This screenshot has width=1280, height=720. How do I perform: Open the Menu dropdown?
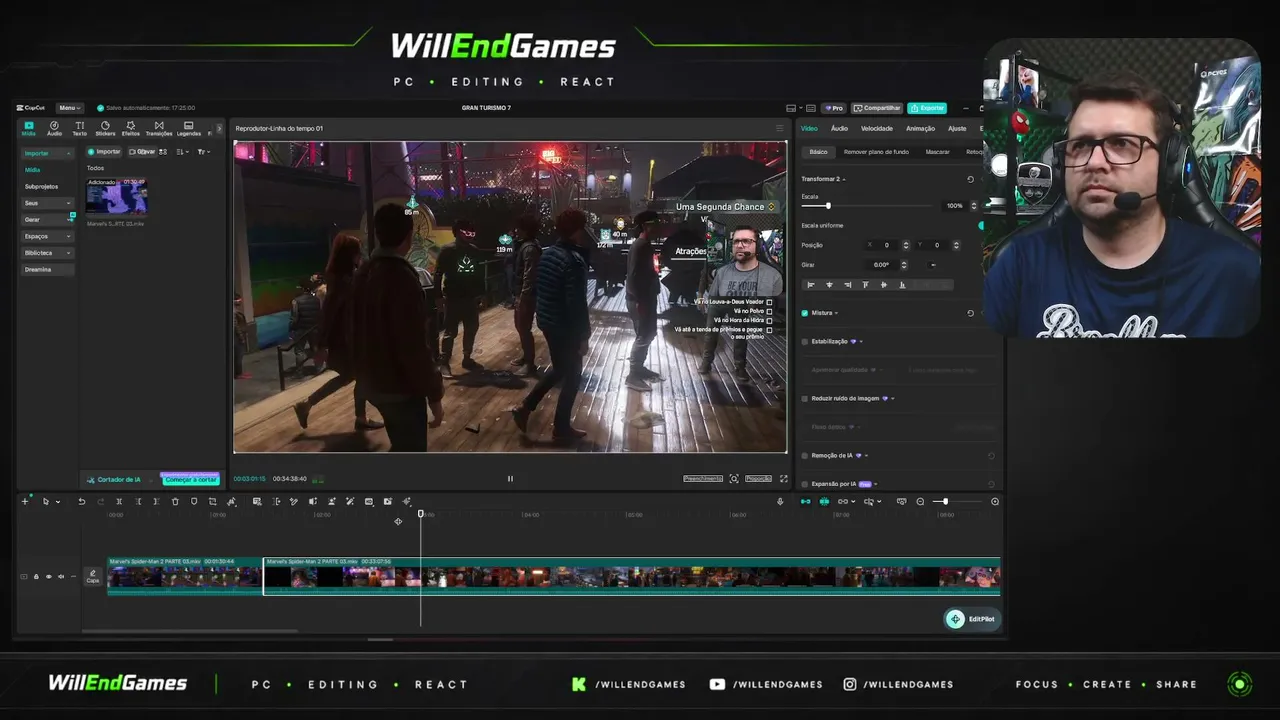click(69, 108)
